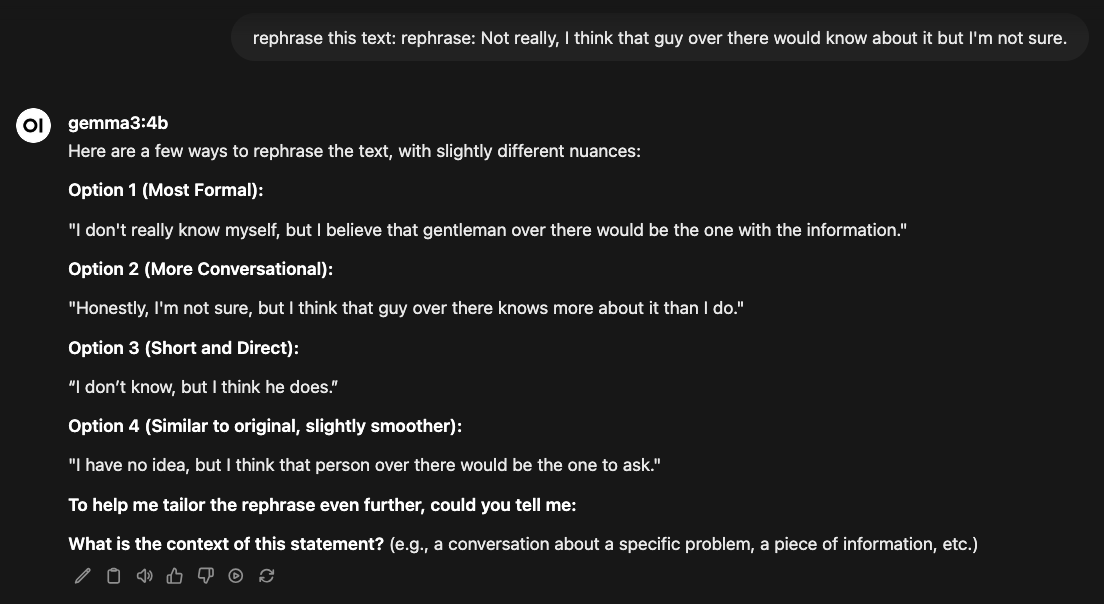Viewport: 1104px width, 604px height.
Task: Click the 'To help me tailor' bold line
Action: (x=321, y=504)
